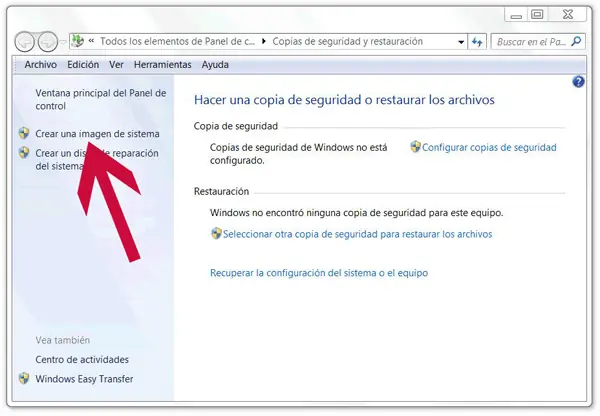Open 'Ventana principal del Panel de control' link

(101, 100)
